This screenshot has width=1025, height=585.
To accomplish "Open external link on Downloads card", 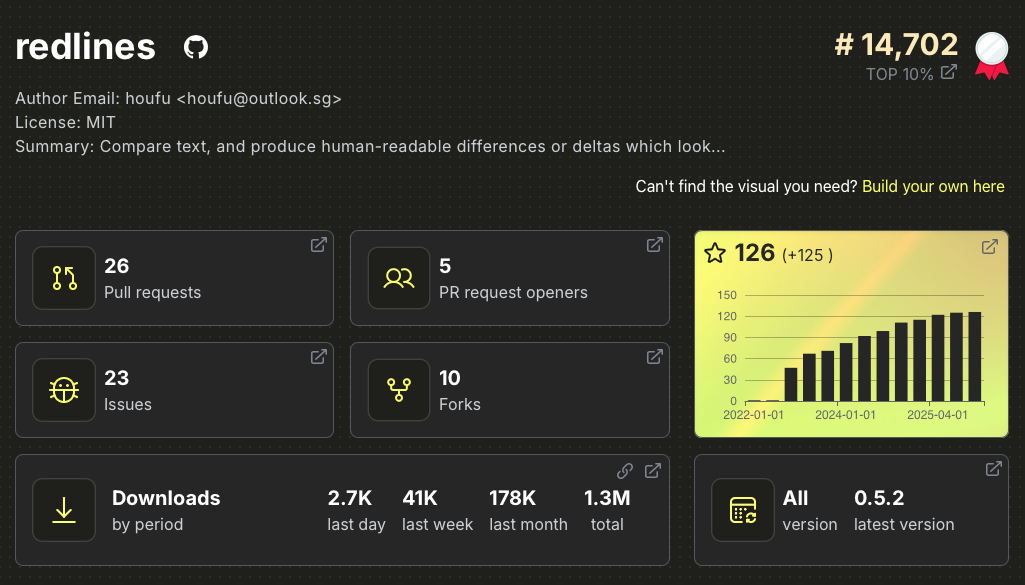I will pos(653,471).
